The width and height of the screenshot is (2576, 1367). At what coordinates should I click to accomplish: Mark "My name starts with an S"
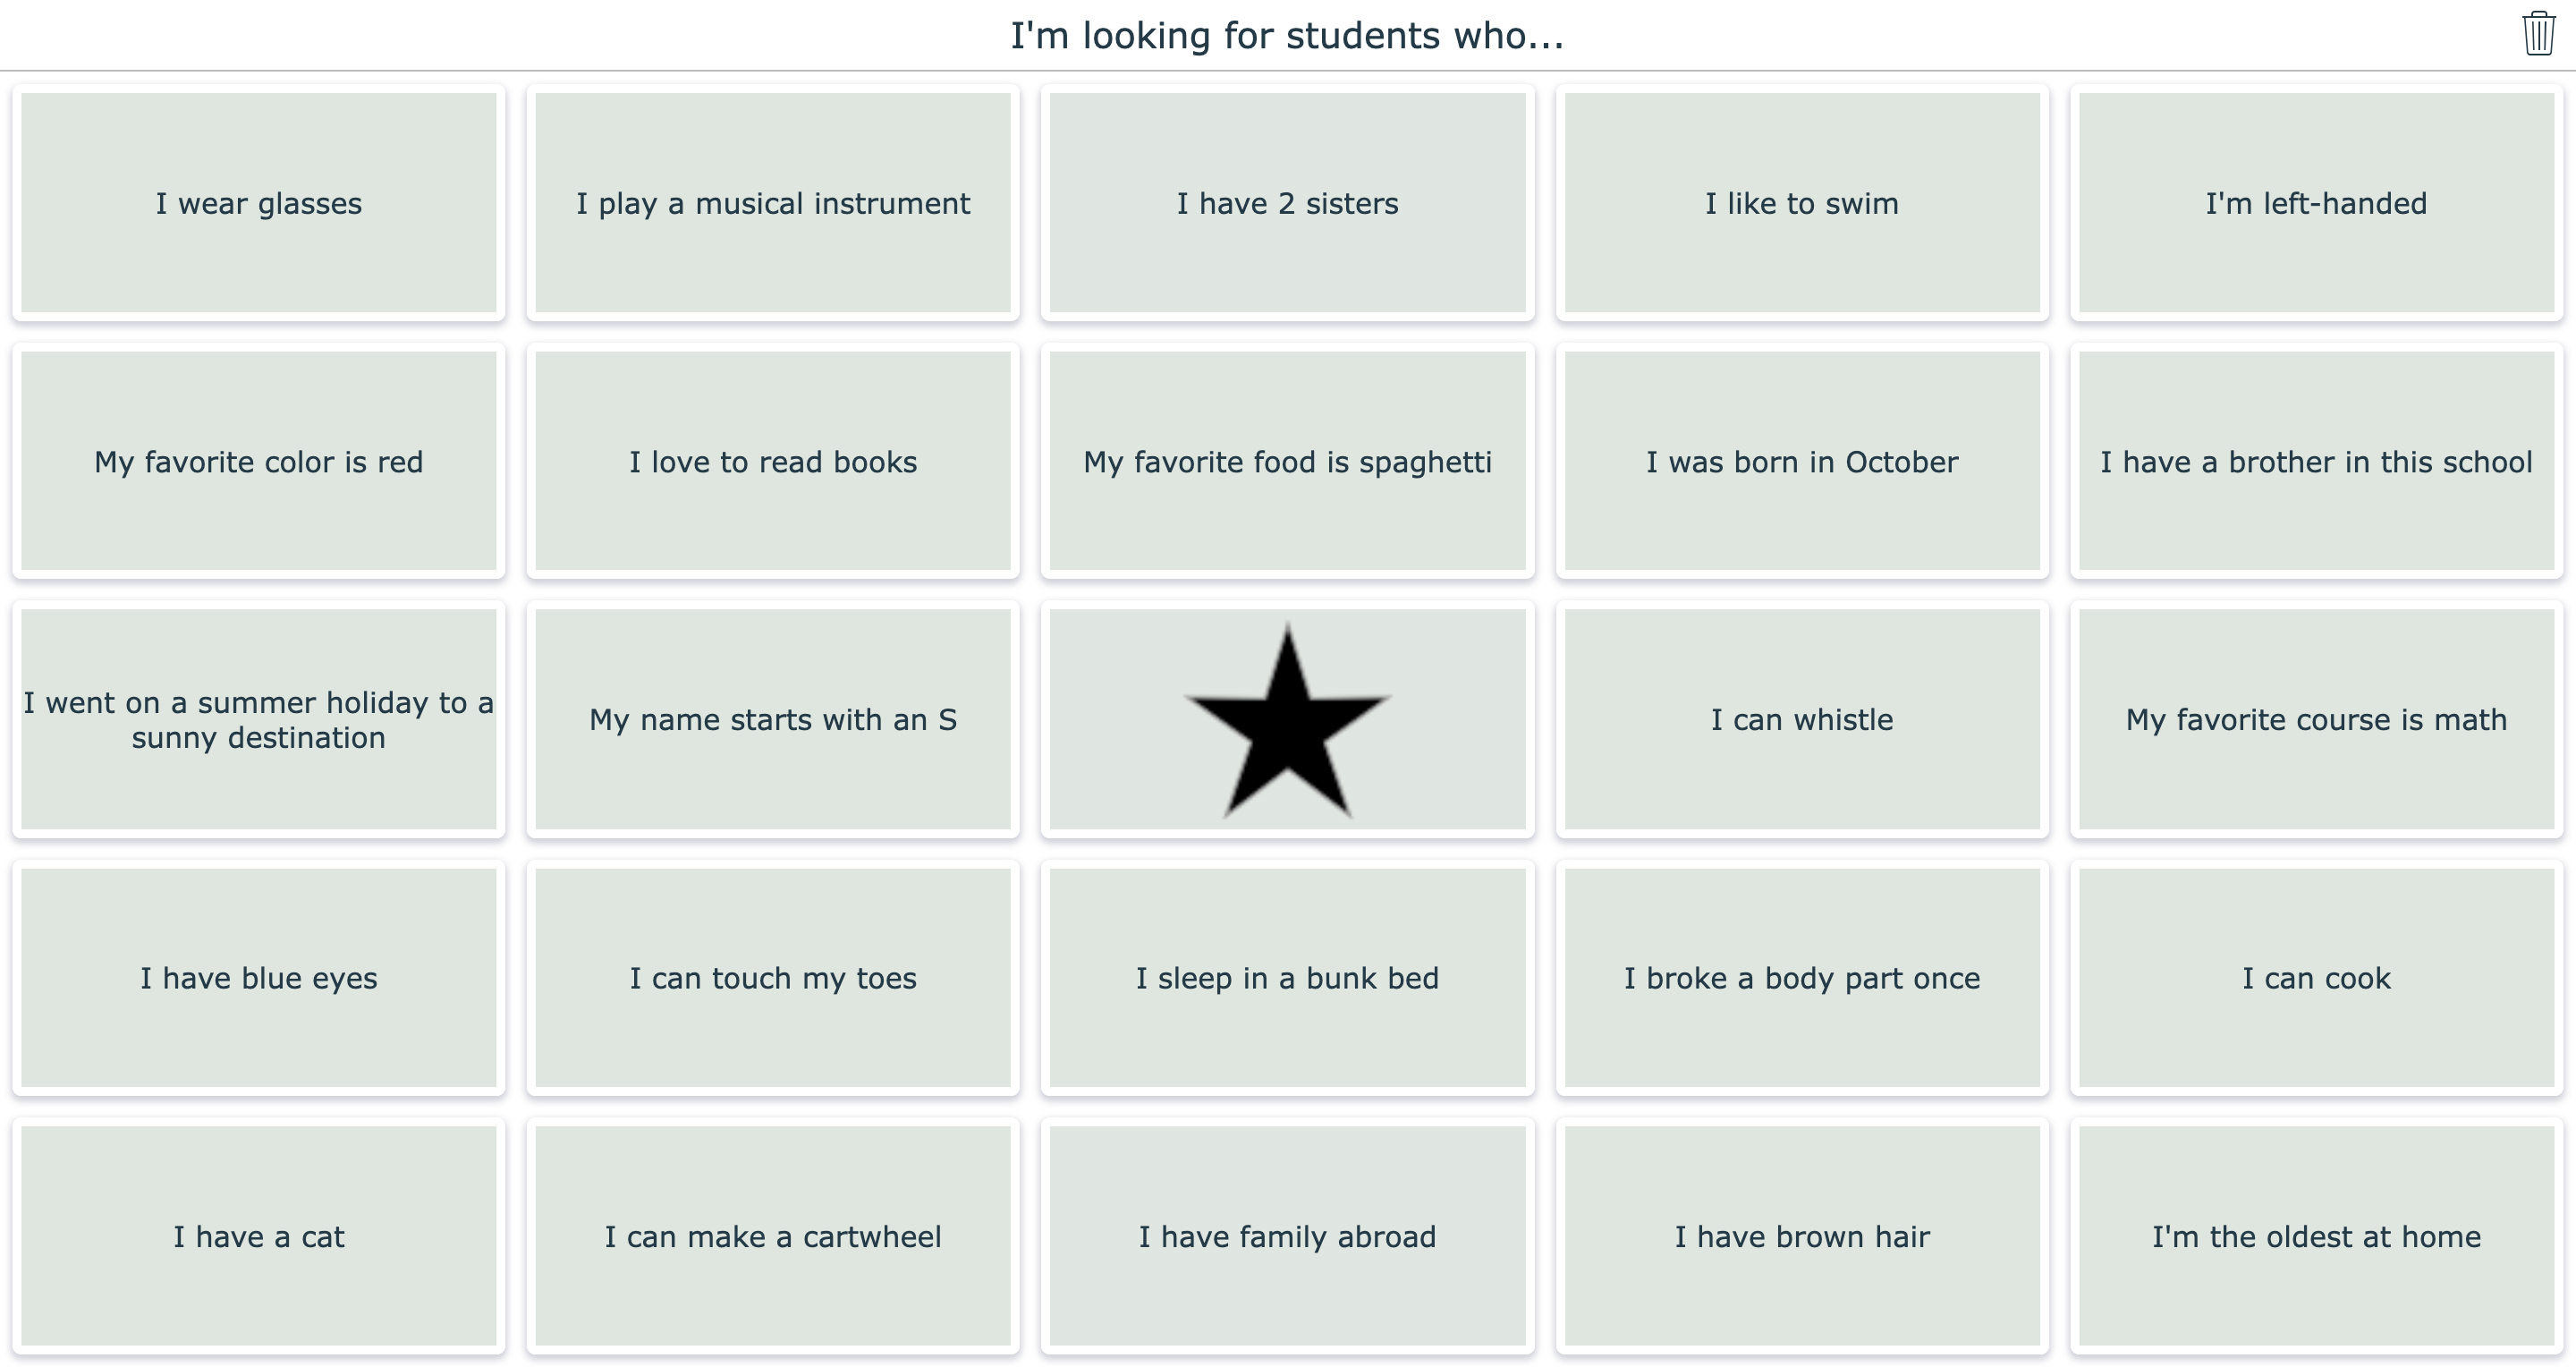click(x=773, y=720)
